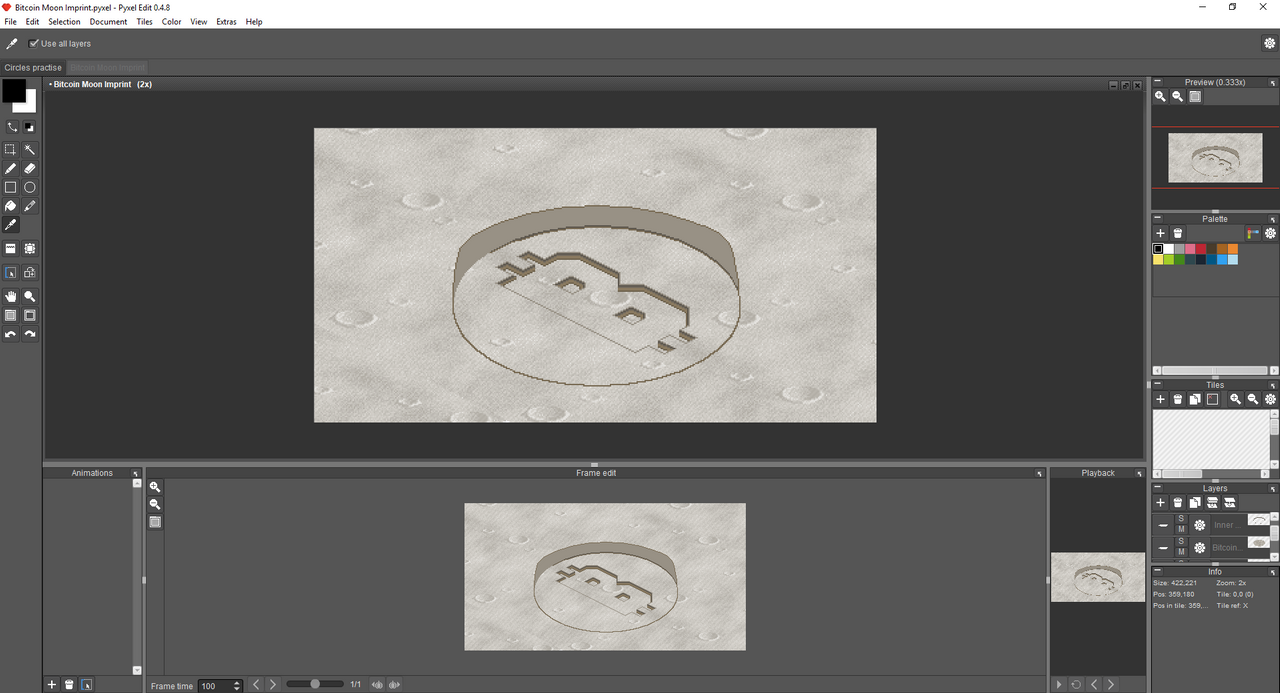Image resolution: width=1280 pixels, height=693 pixels.
Task: Select the ellipse shape tool
Action: click(x=30, y=187)
